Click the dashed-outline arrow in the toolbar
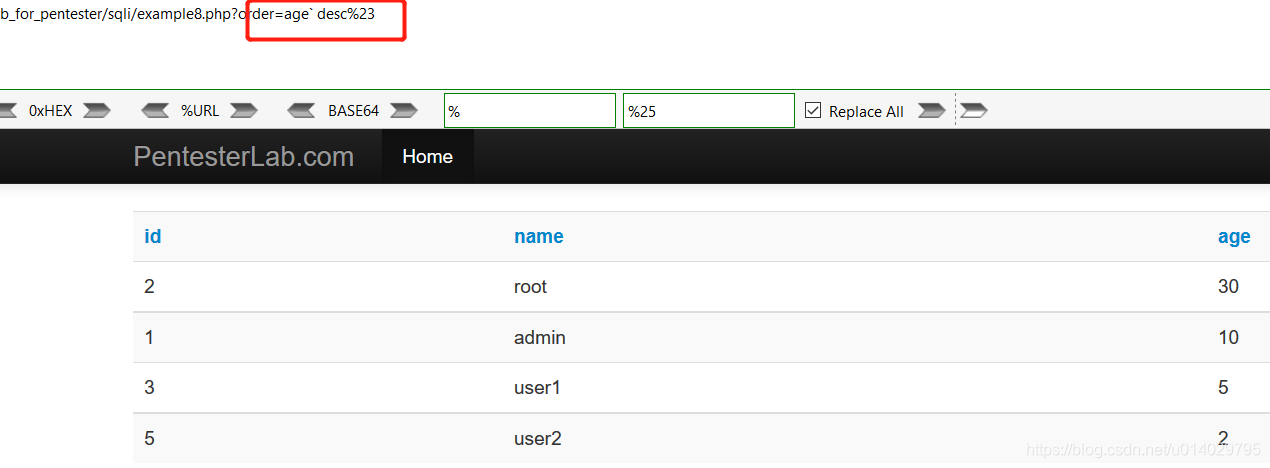1270x468 pixels. coord(974,110)
